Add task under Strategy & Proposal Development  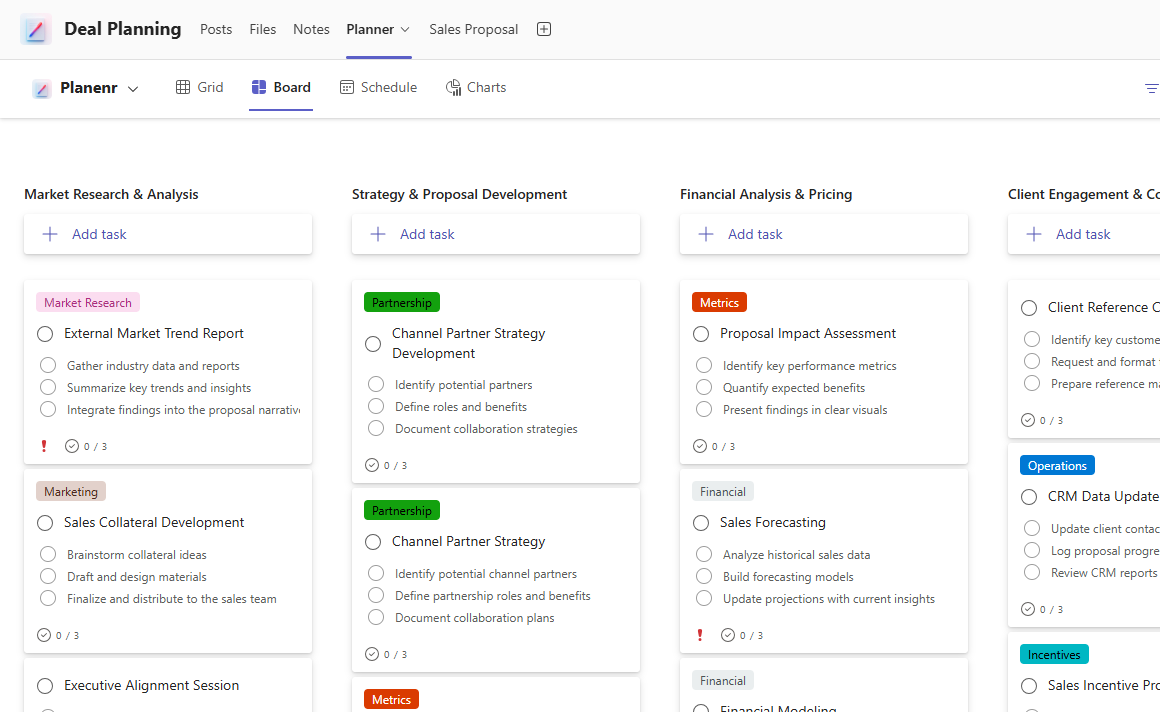point(427,234)
